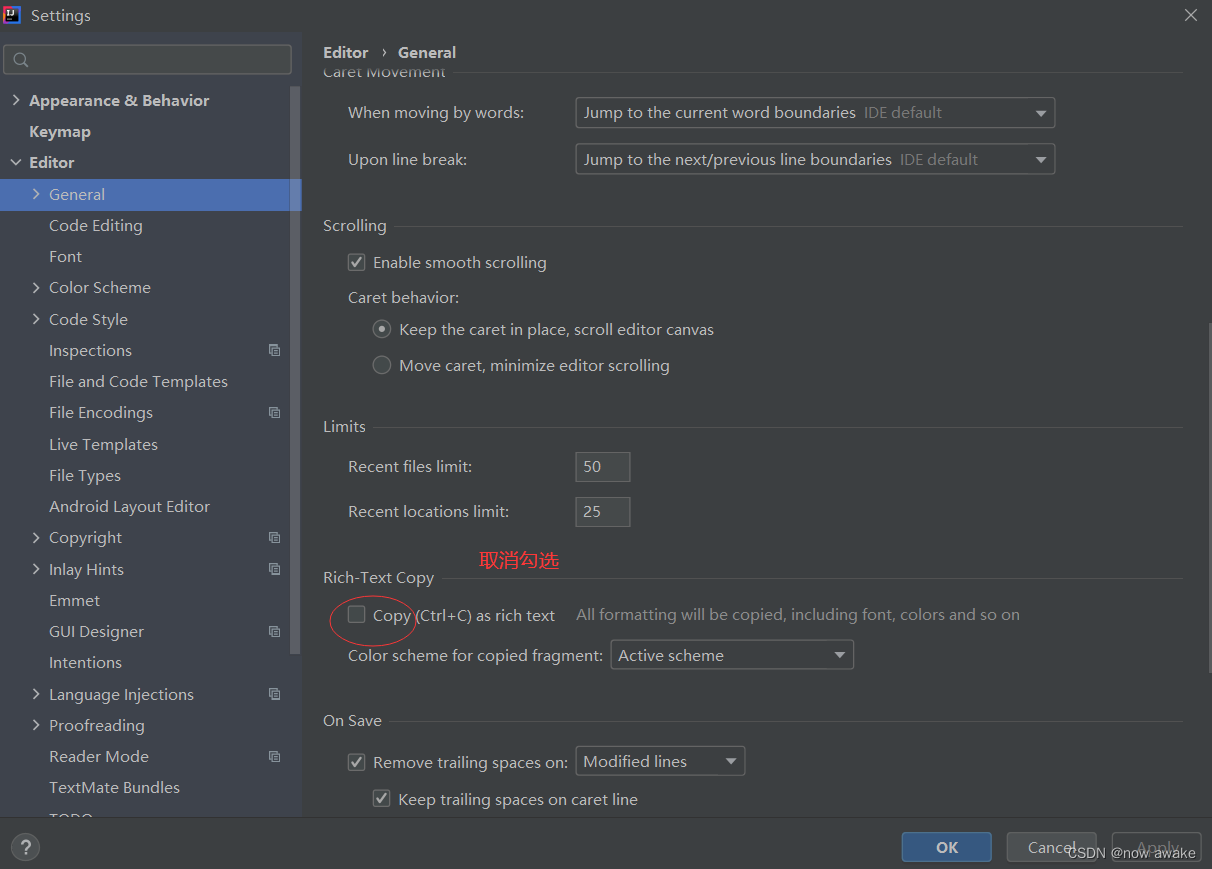Image resolution: width=1212 pixels, height=869 pixels.
Task: Click the OK button
Action: coord(946,847)
